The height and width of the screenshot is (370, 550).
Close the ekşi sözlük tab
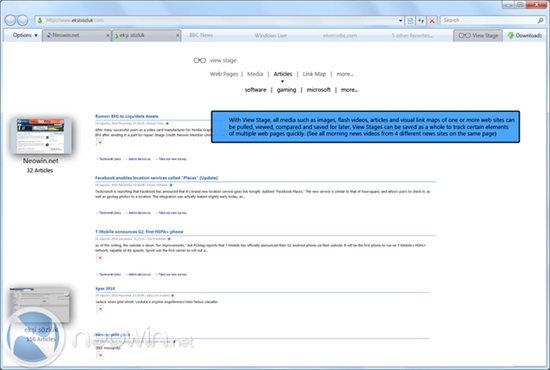(177, 35)
